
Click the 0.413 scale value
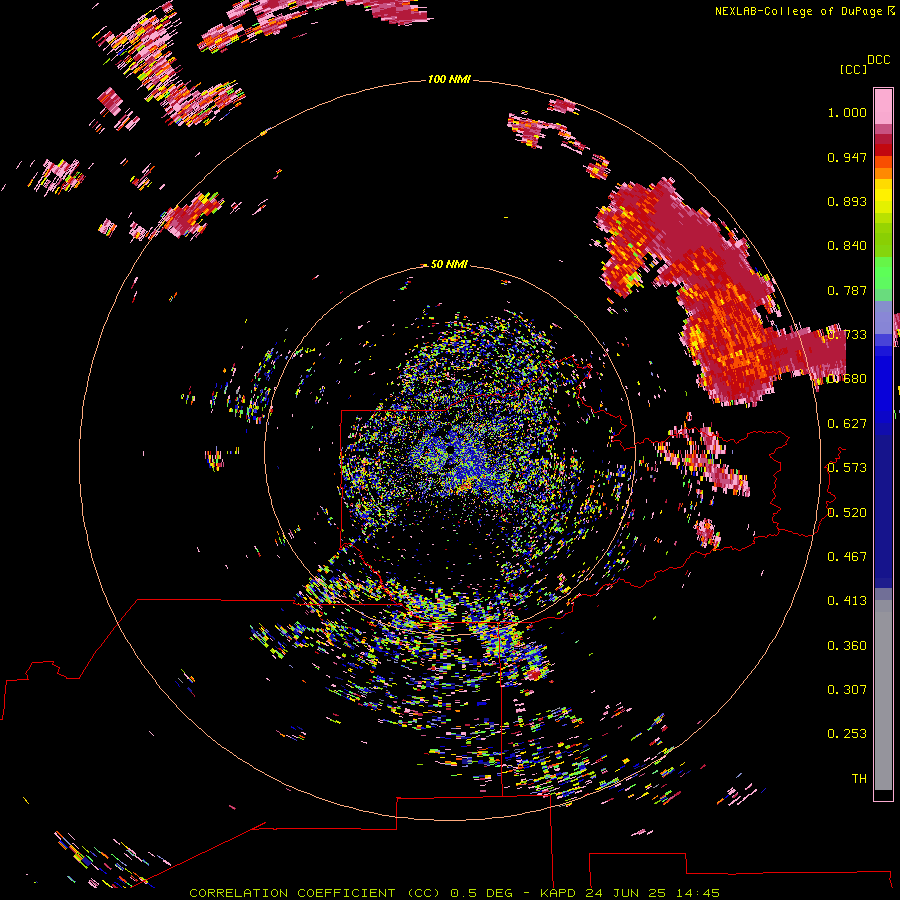(x=847, y=601)
